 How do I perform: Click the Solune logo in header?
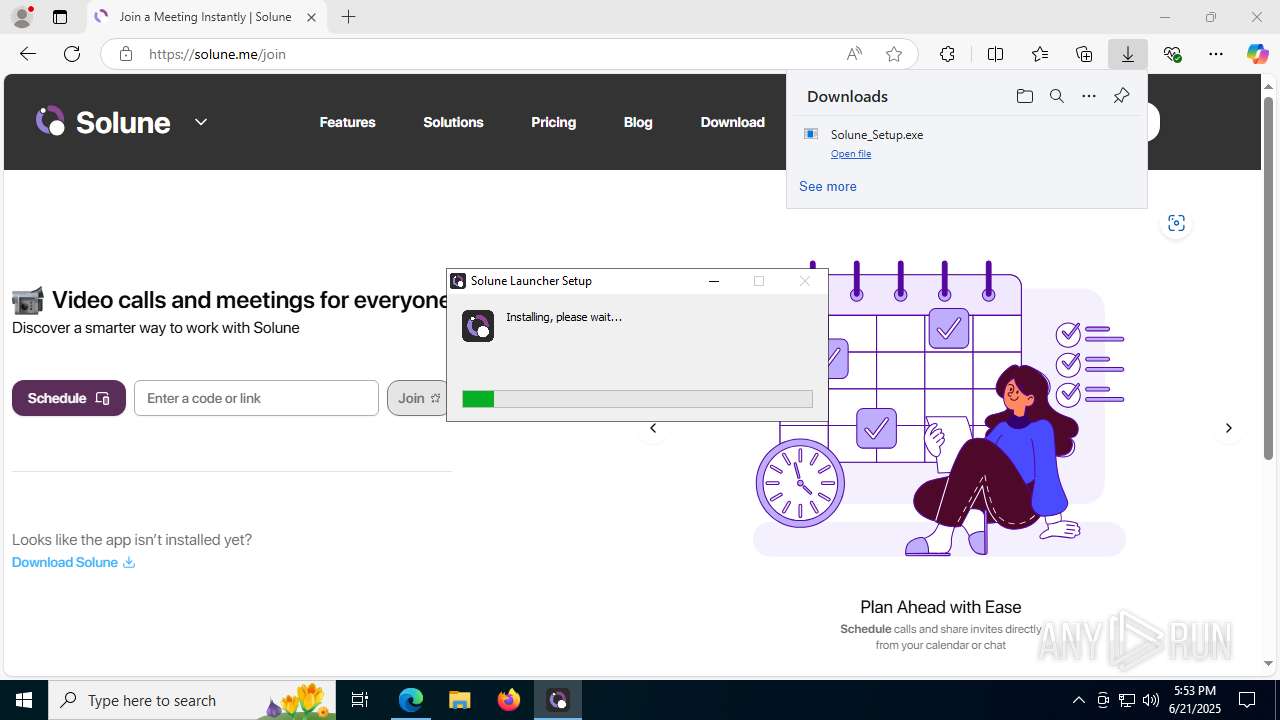click(x=103, y=122)
